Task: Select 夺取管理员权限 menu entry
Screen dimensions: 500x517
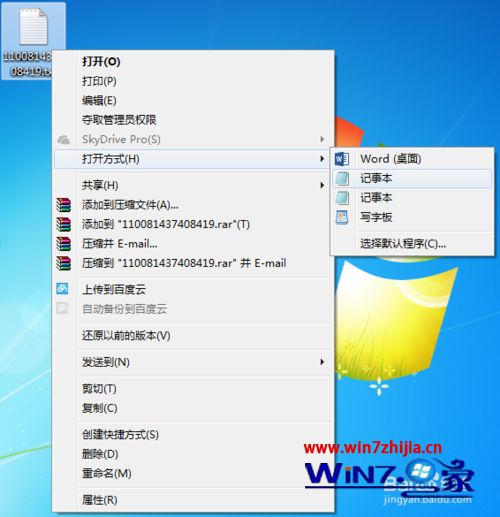Action: point(193,120)
